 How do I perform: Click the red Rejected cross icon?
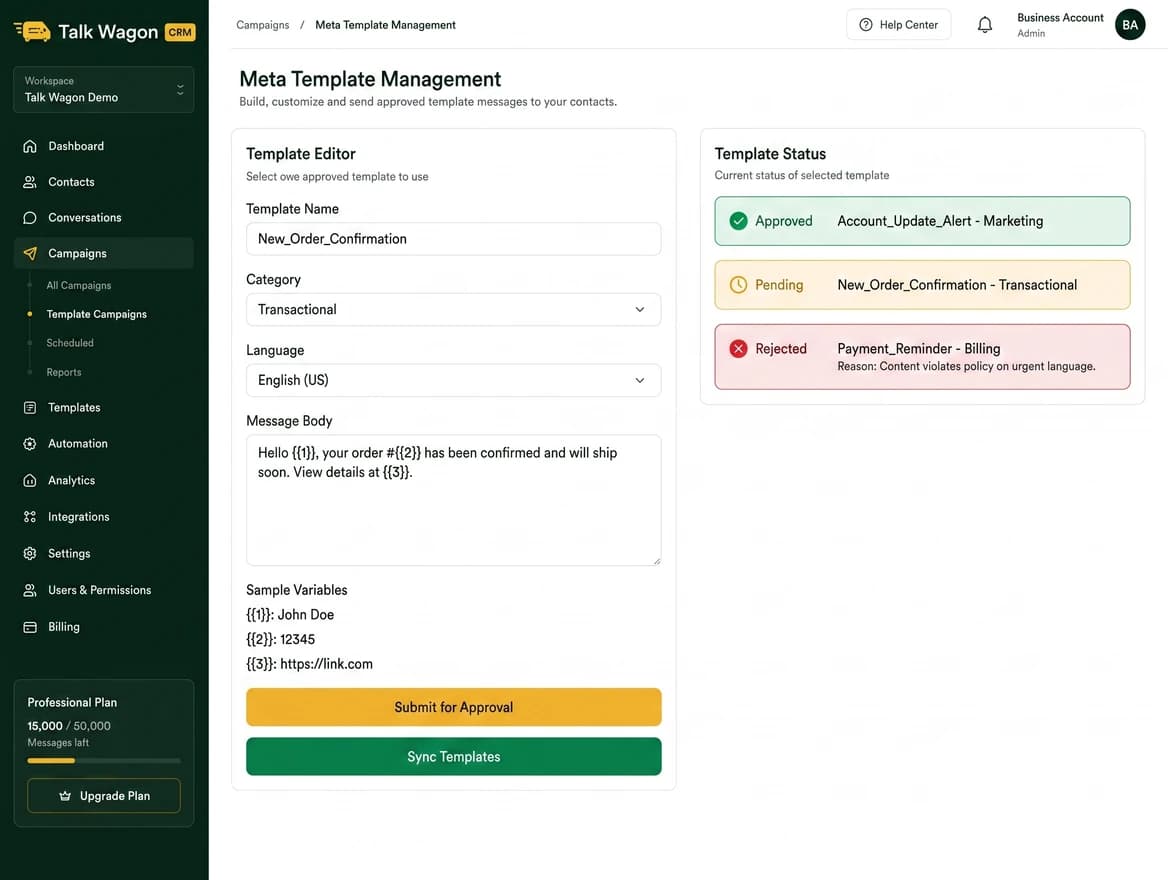pos(738,349)
